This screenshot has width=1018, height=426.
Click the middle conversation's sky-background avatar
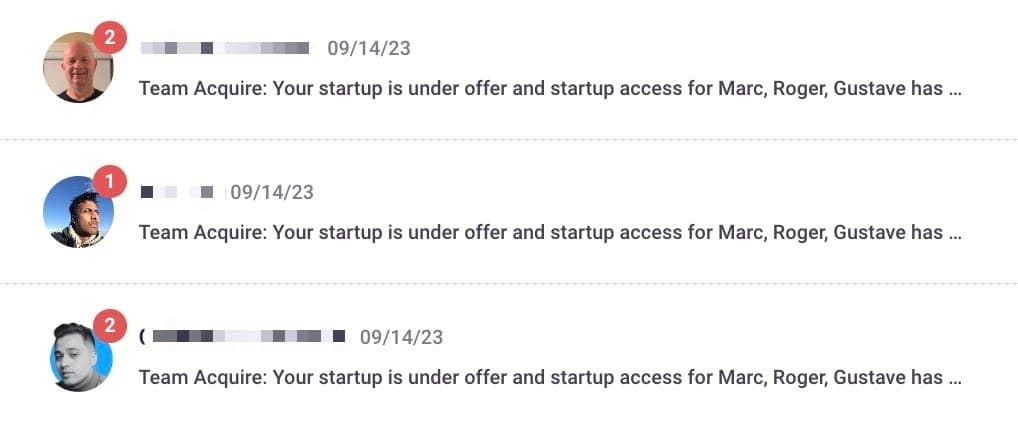(77, 213)
